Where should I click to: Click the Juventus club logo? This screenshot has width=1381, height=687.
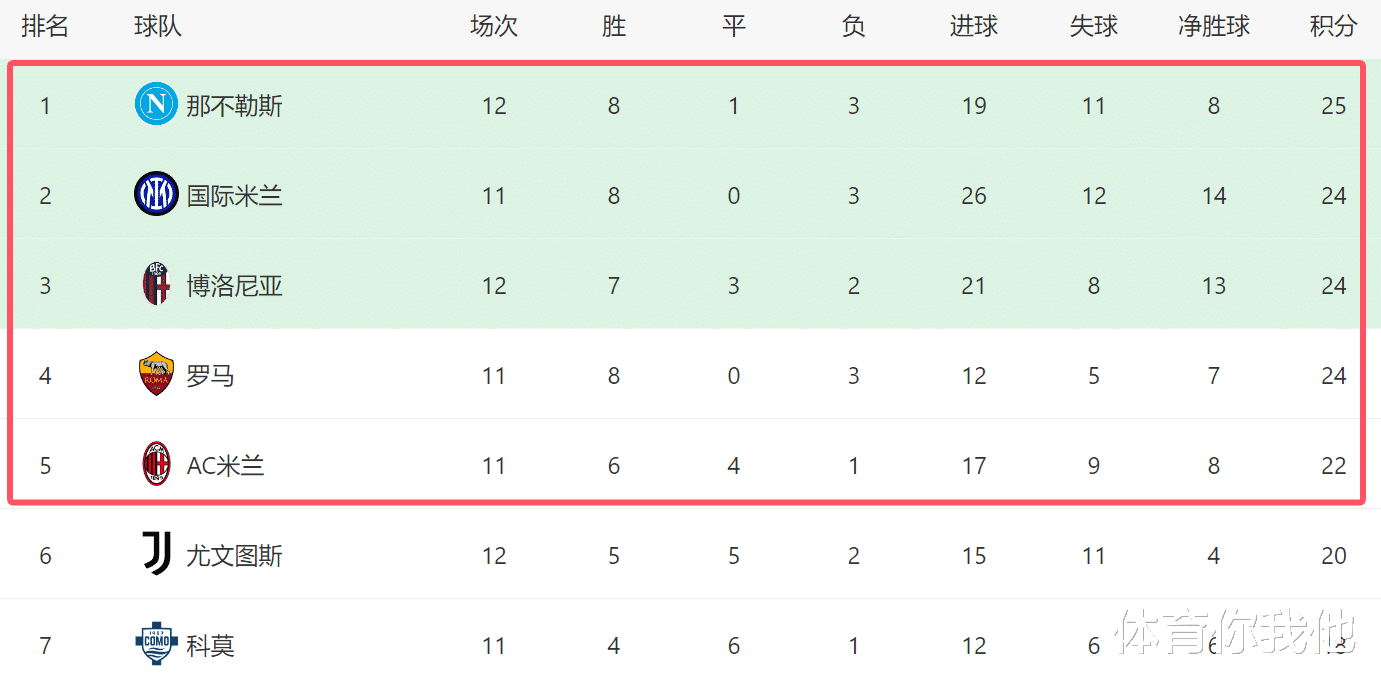click(156, 555)
